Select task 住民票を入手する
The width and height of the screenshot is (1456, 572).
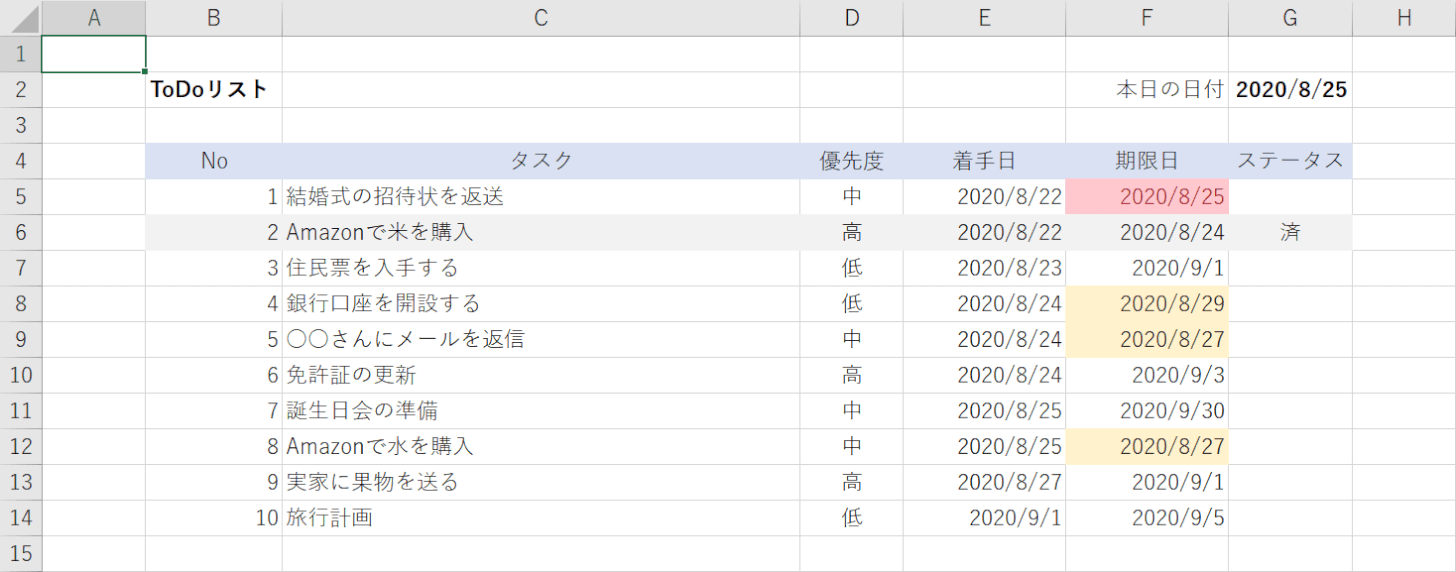[x=541, y=268]
